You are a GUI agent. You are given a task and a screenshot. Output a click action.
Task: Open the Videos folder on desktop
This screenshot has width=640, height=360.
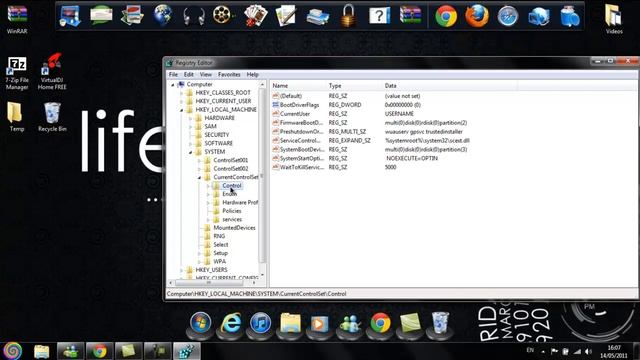614,19
